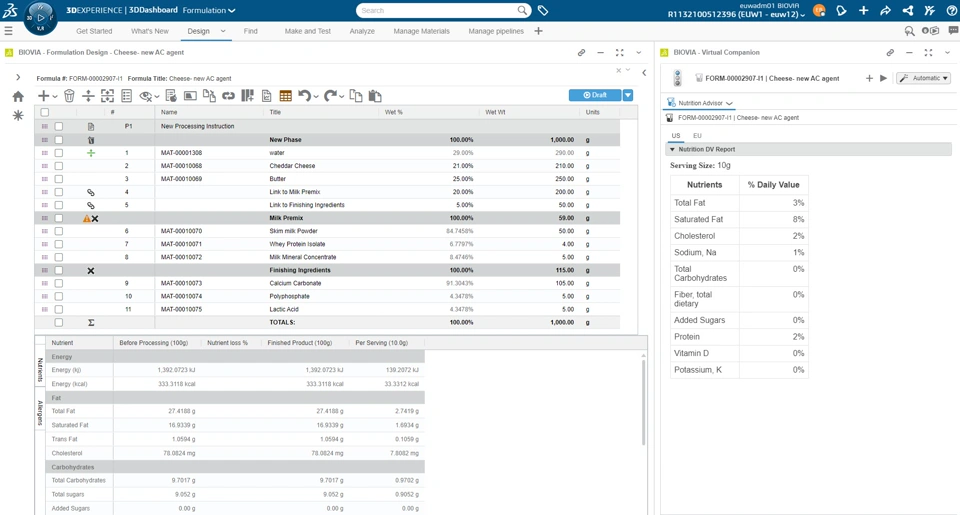Click the MAT-00010068 material name cell

coord(181,166)
